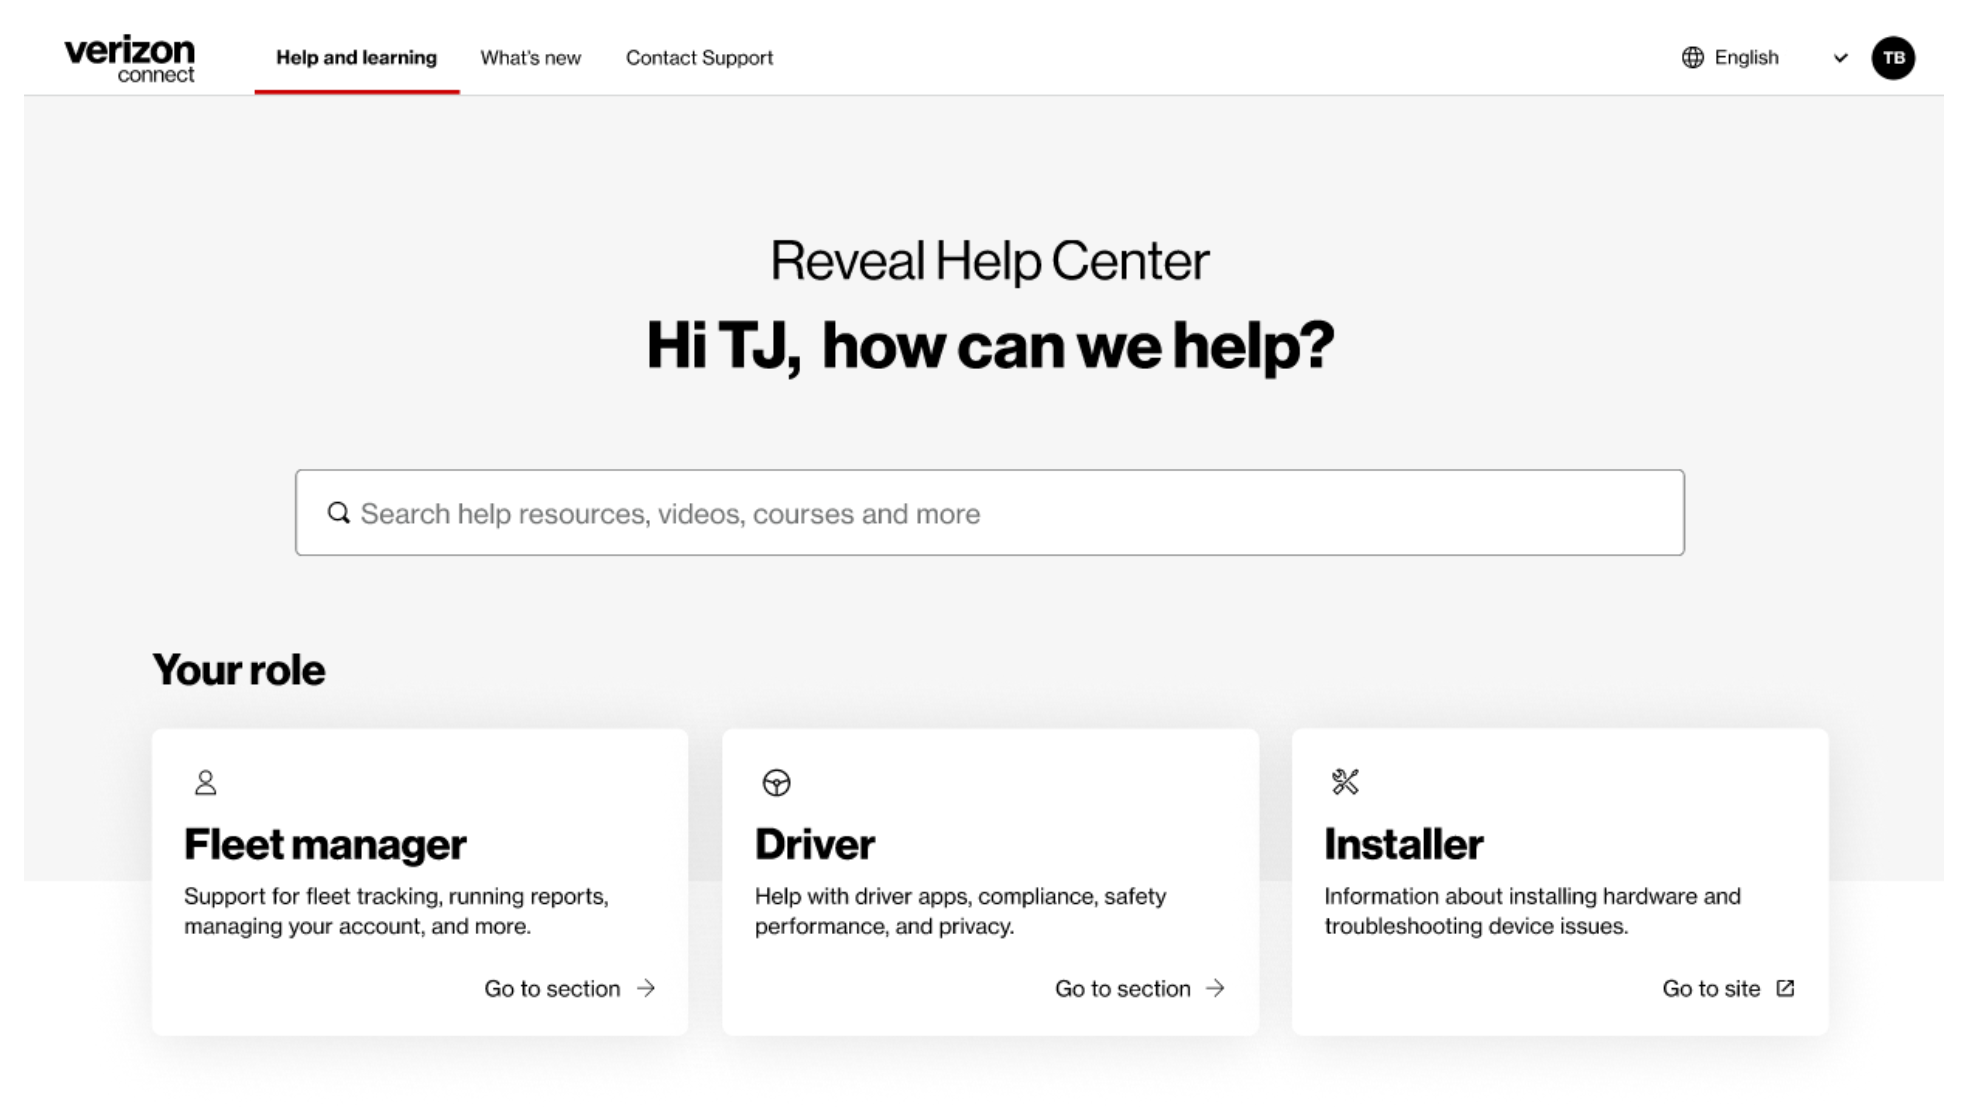Click the globe language icon
This screenshot has width=1968, height=1112.
pyautogui.click(x=1692, y=57)
